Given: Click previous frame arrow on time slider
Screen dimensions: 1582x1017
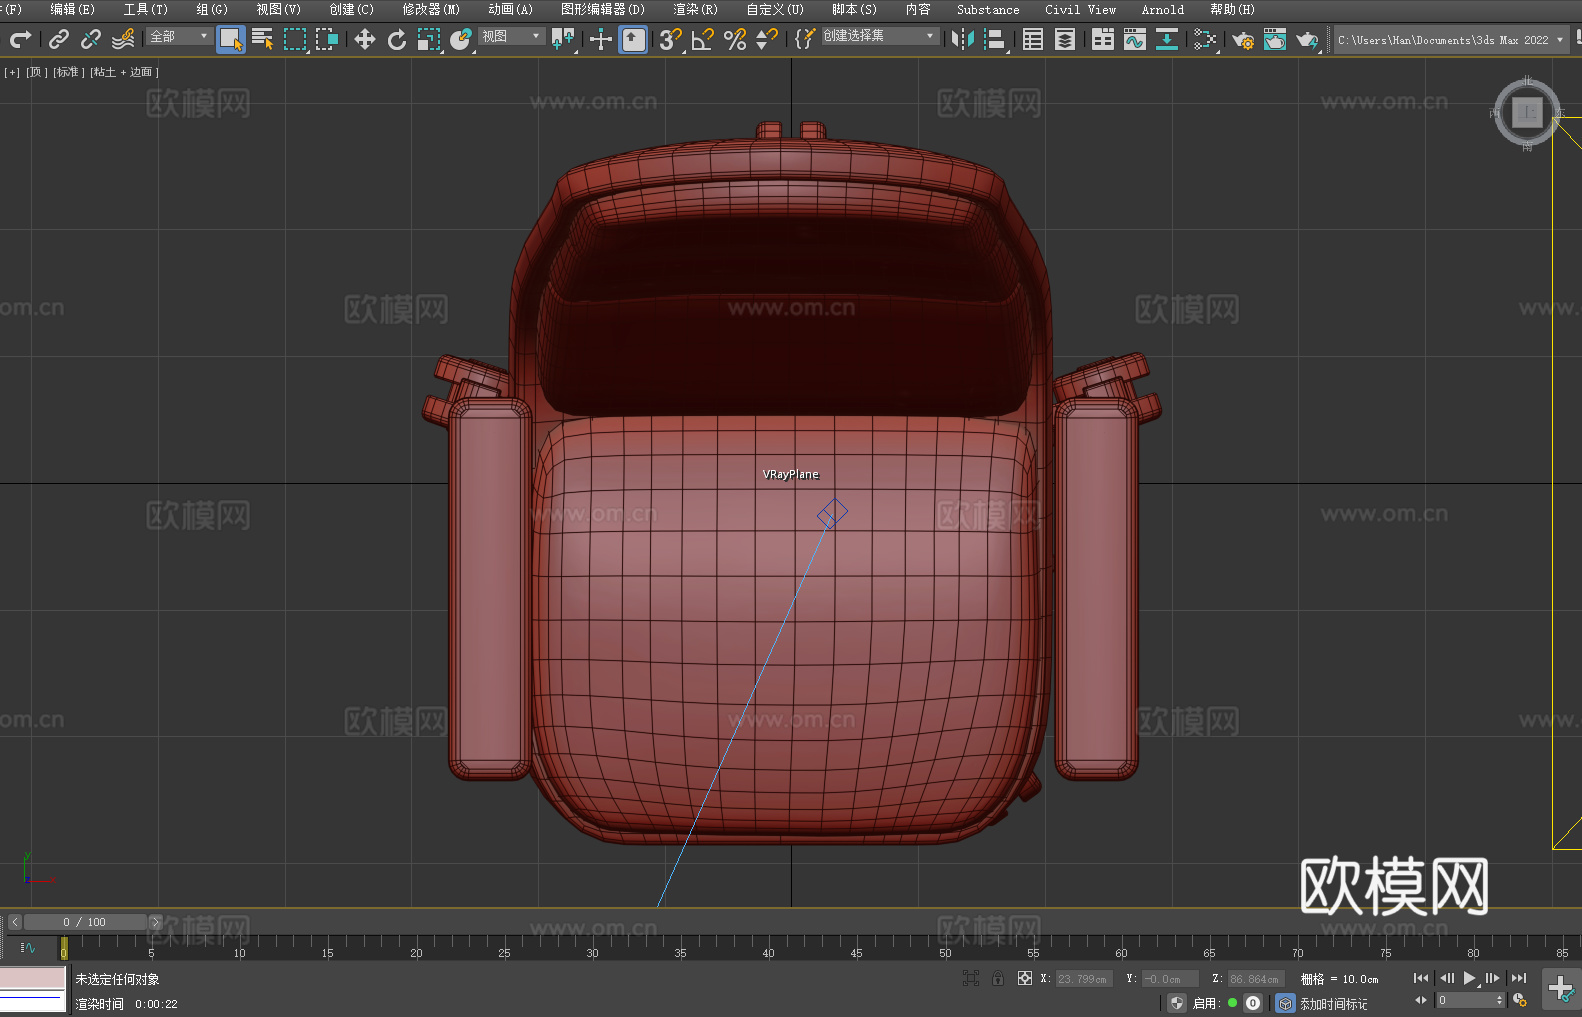Looking at the screenshot, I should (14, 922).
